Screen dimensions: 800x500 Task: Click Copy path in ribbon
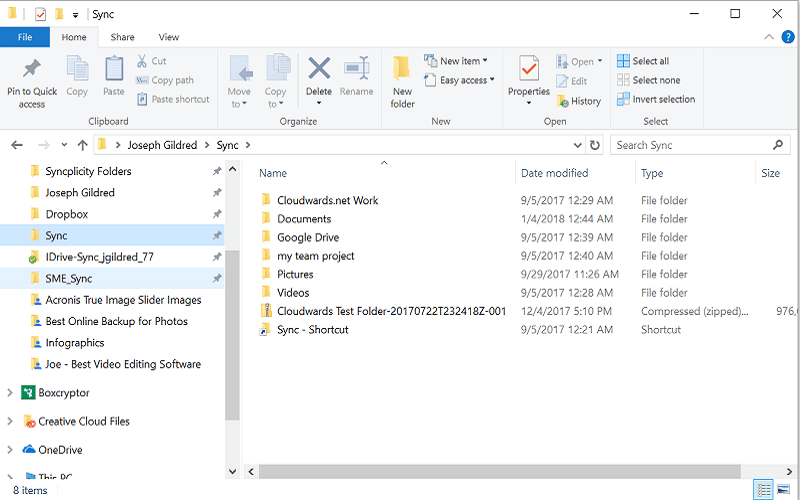tap(165, 80)
